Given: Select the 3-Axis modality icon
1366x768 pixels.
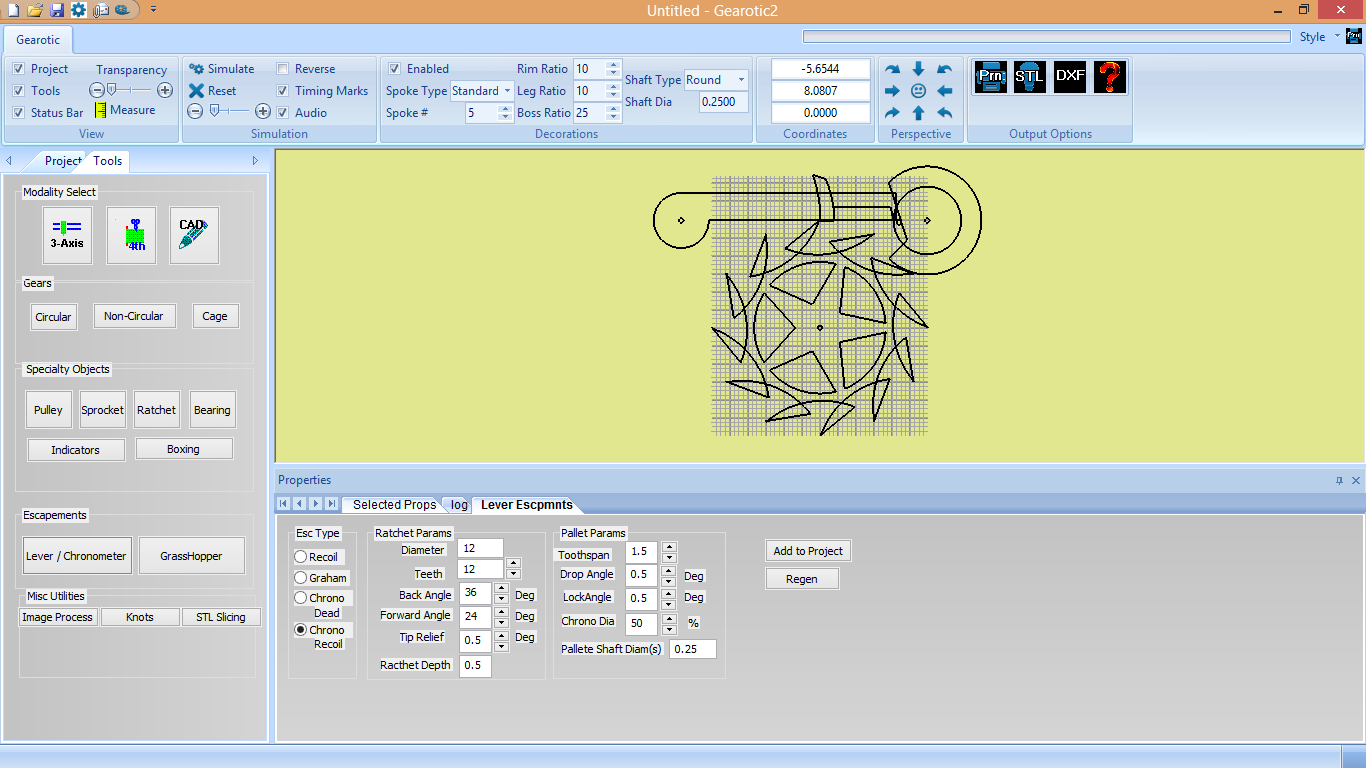Looking at the screenshot, I should (67, 235).
